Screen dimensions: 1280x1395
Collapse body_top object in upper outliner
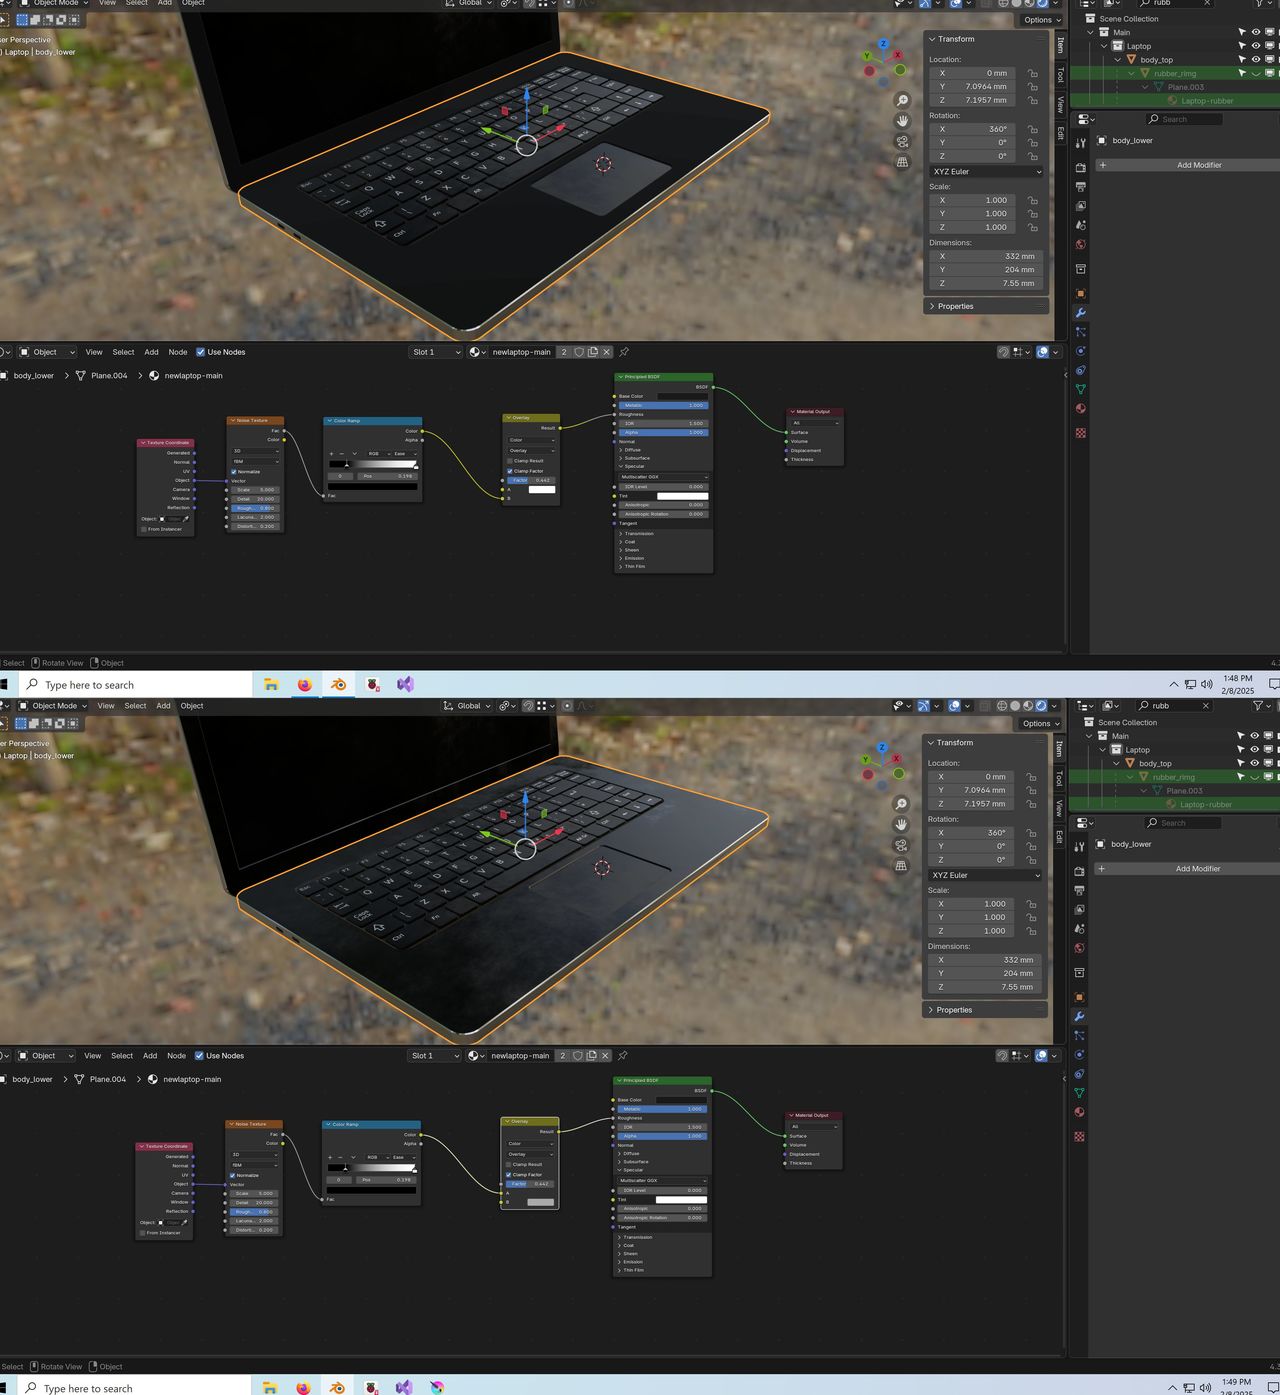[1118, 60]
